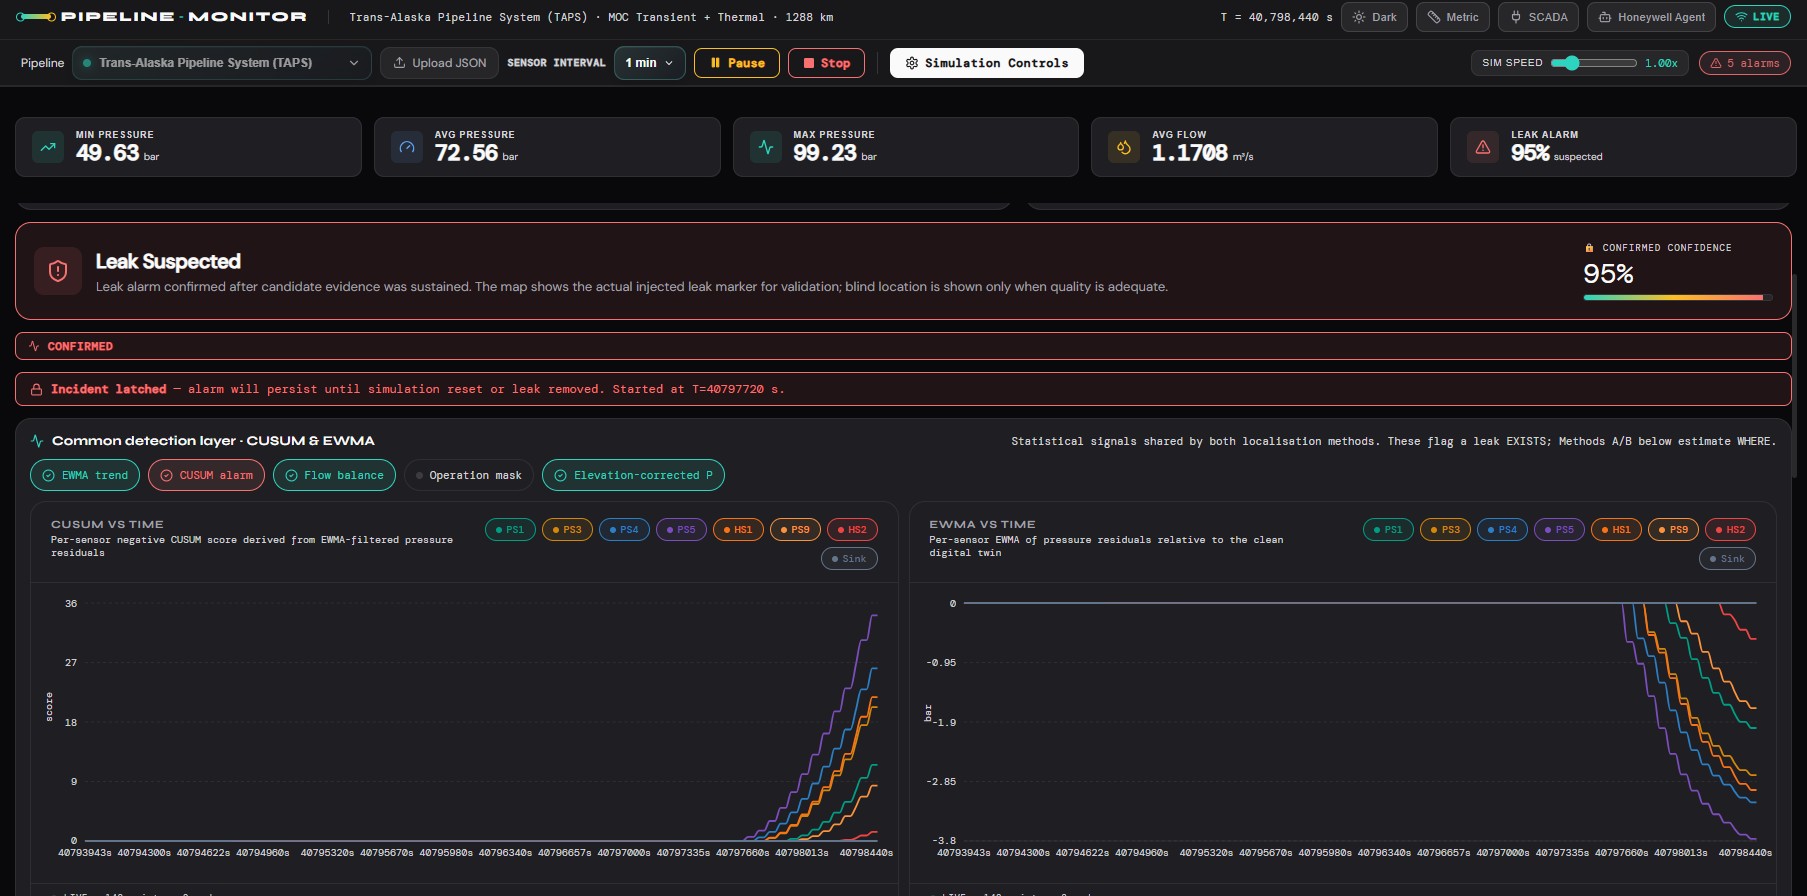The image size is (1807, 896).
Task: Click the Min Pressure value 49.63
Action: point(107,153)
